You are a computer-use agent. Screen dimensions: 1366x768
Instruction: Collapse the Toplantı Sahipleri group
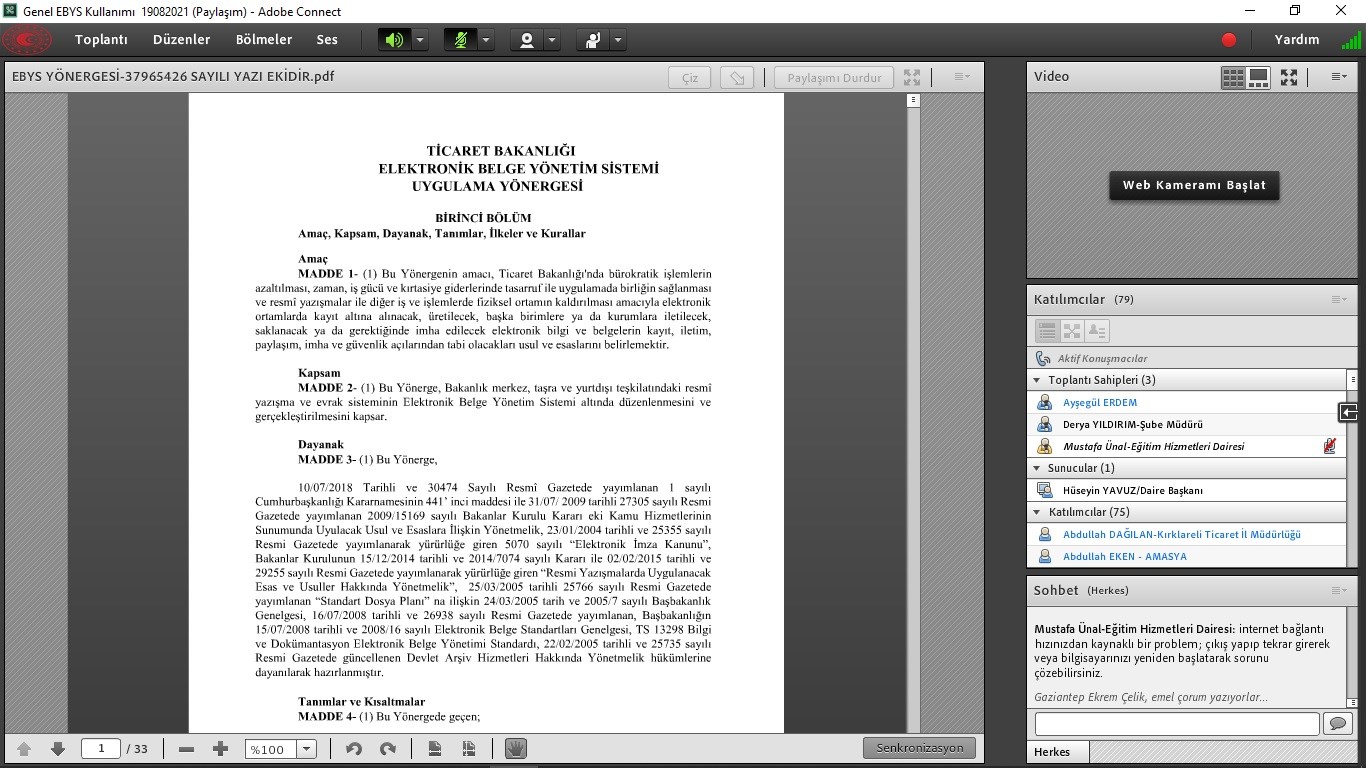[1036, 380]
